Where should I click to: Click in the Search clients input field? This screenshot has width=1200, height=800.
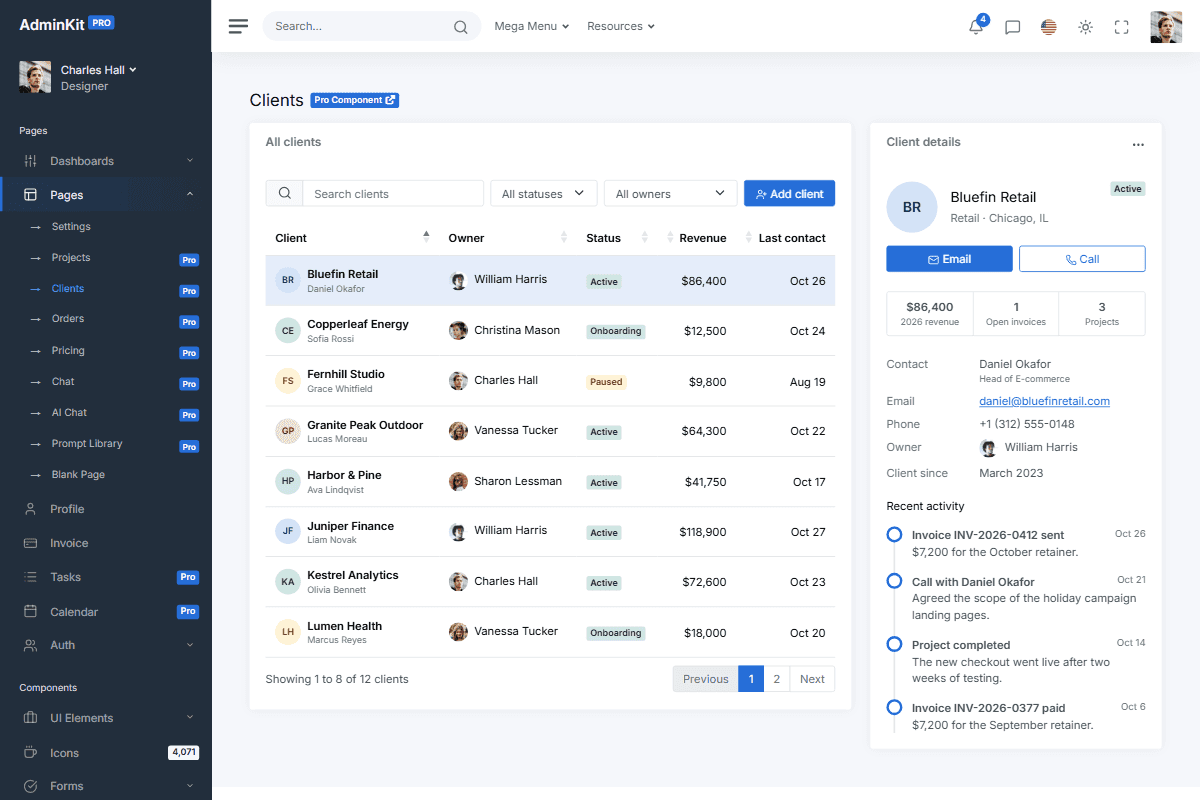click(x=393, y=194)
